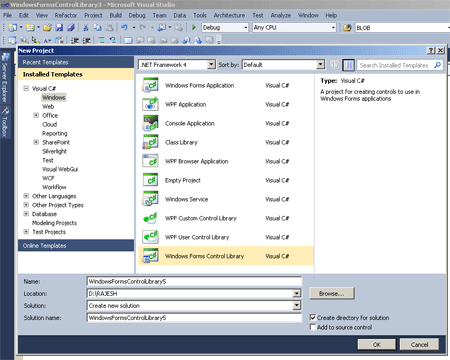Expand the Office tree node
The height and width of the screenshot is (360, 450).
click(x=36, y=115)
